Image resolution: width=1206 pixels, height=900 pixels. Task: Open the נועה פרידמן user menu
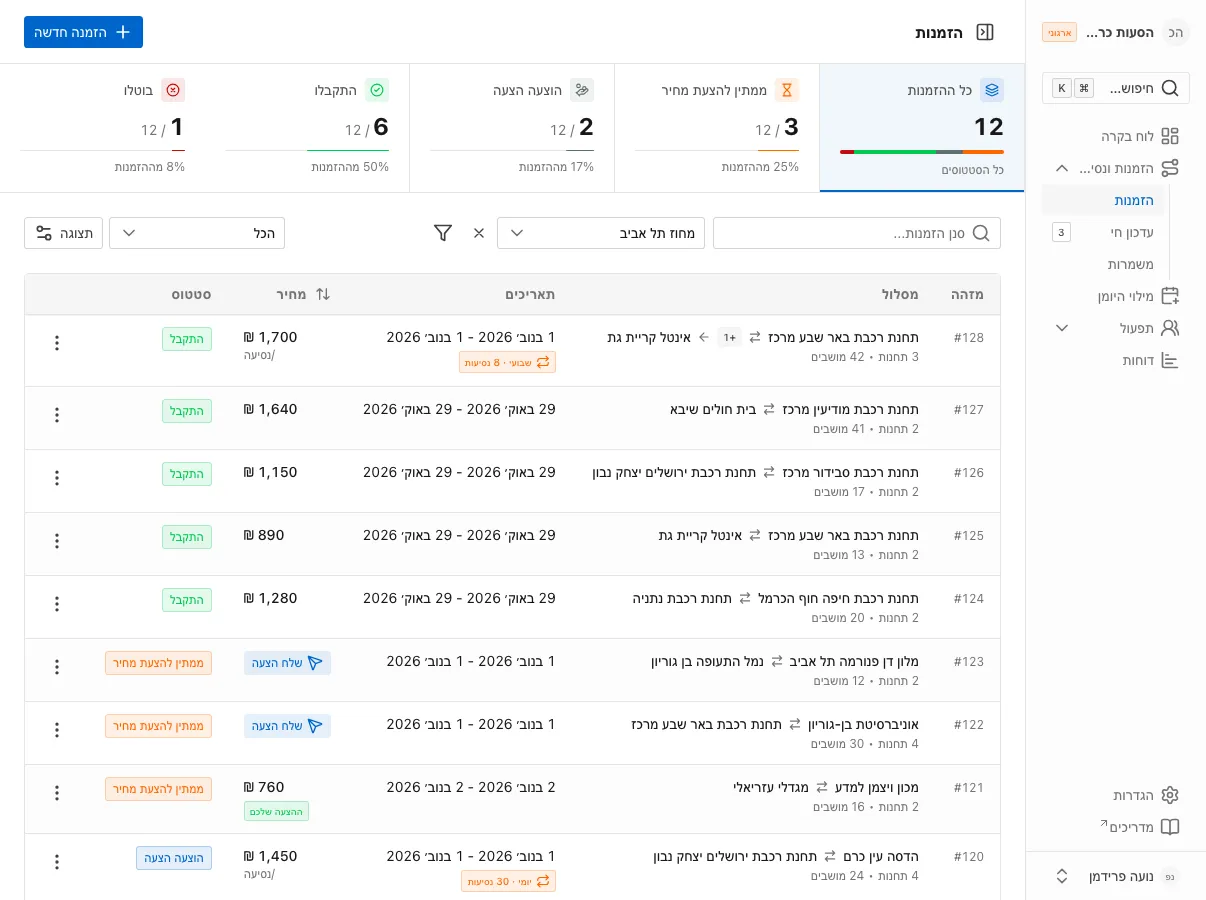1116,876
